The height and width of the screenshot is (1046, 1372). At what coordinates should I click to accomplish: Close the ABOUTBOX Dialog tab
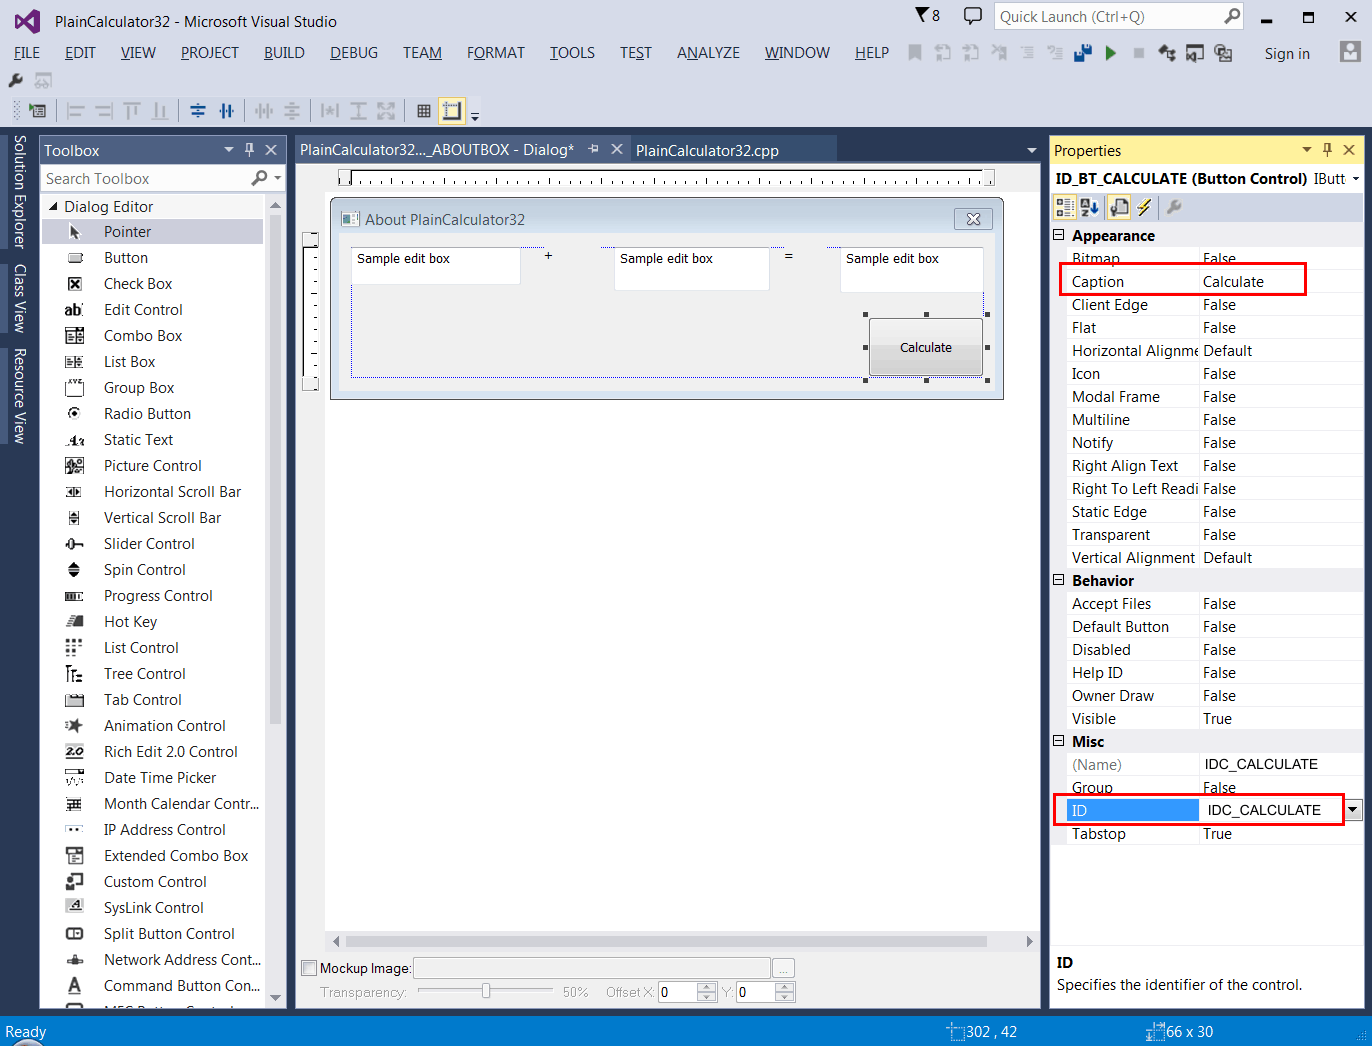point(617,149)
